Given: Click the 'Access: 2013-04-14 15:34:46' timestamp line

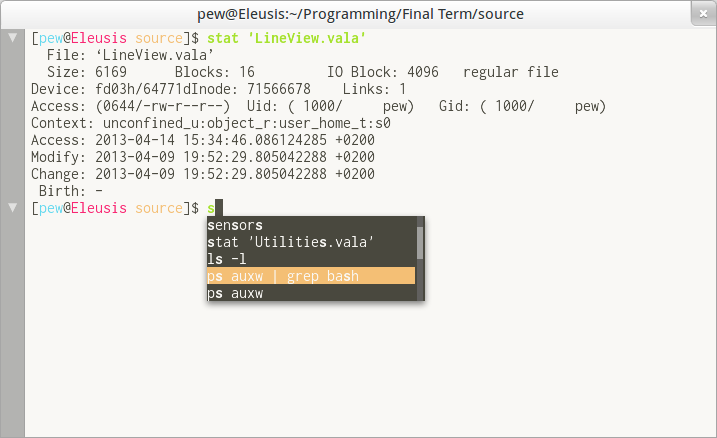Looking at the screenshot, I should pos(203,140).
